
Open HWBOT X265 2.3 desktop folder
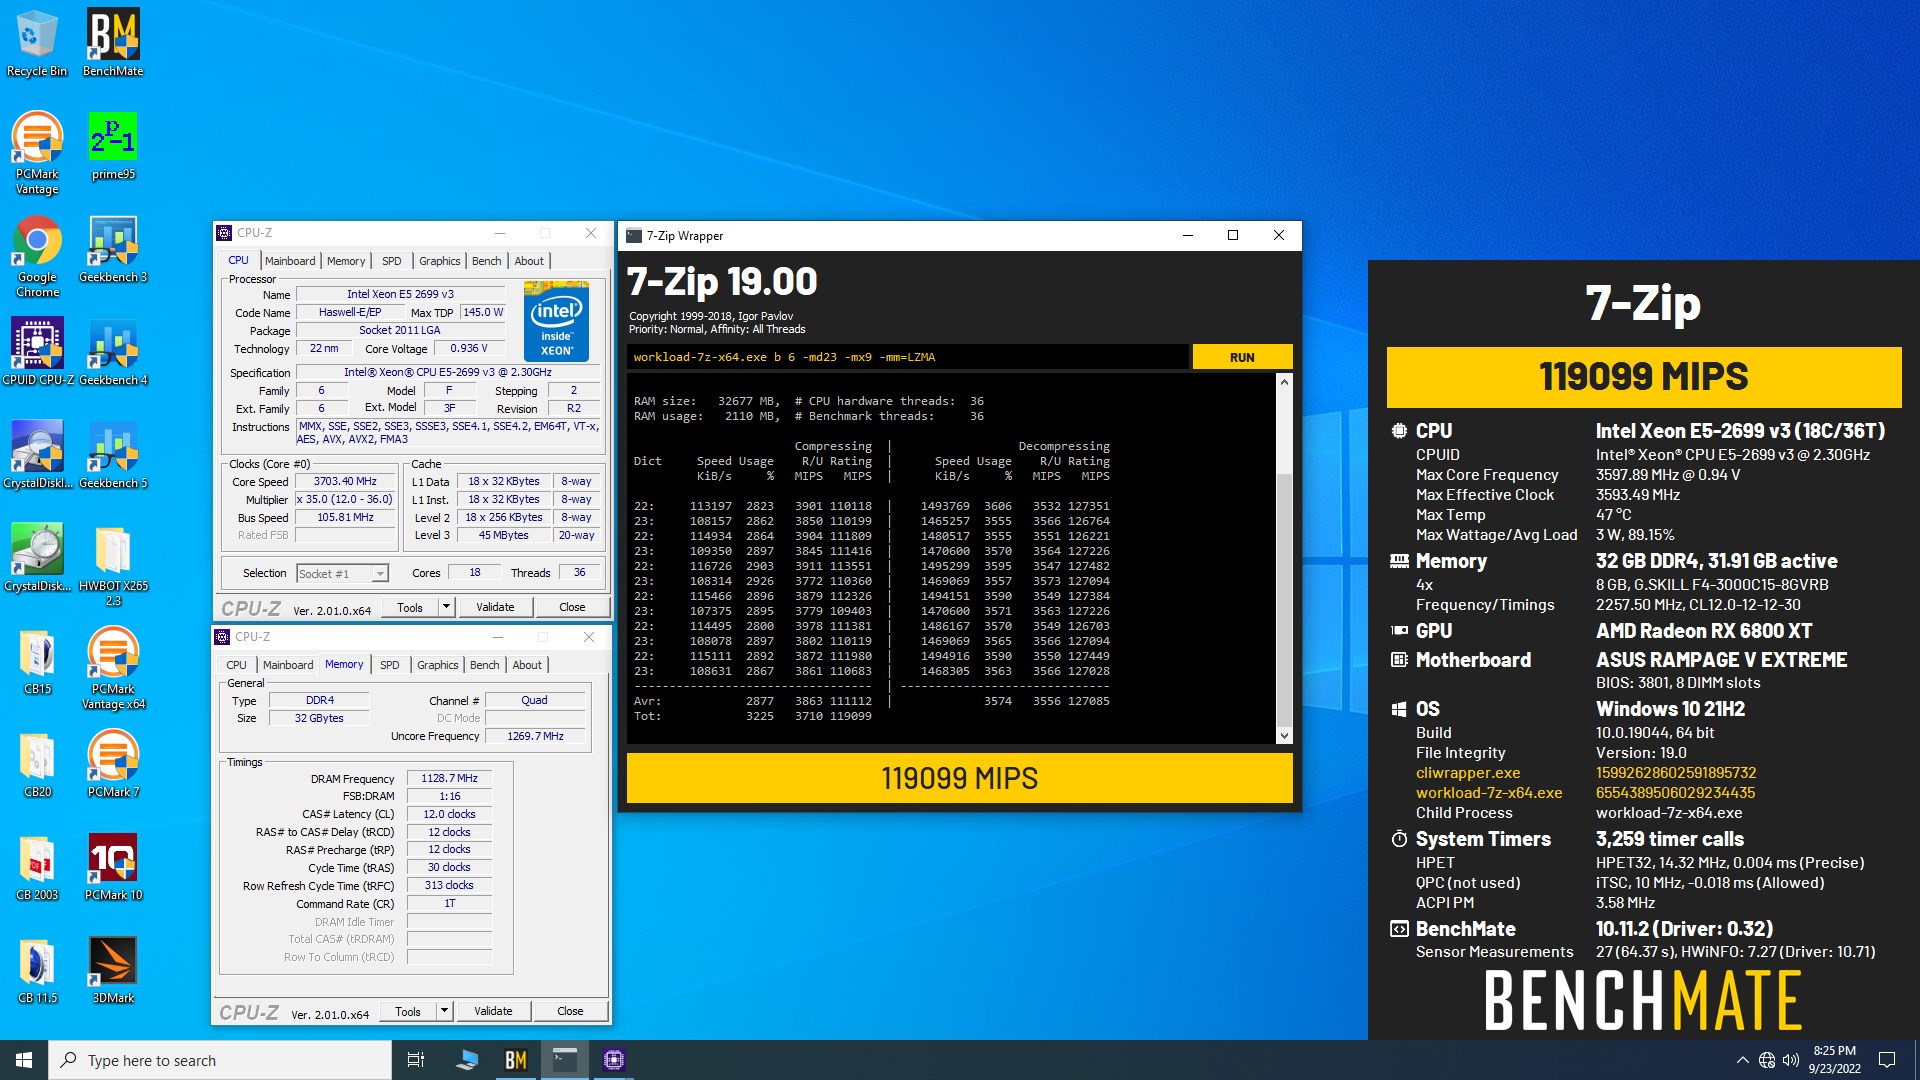pyautogui.click(x=113, y=565)
